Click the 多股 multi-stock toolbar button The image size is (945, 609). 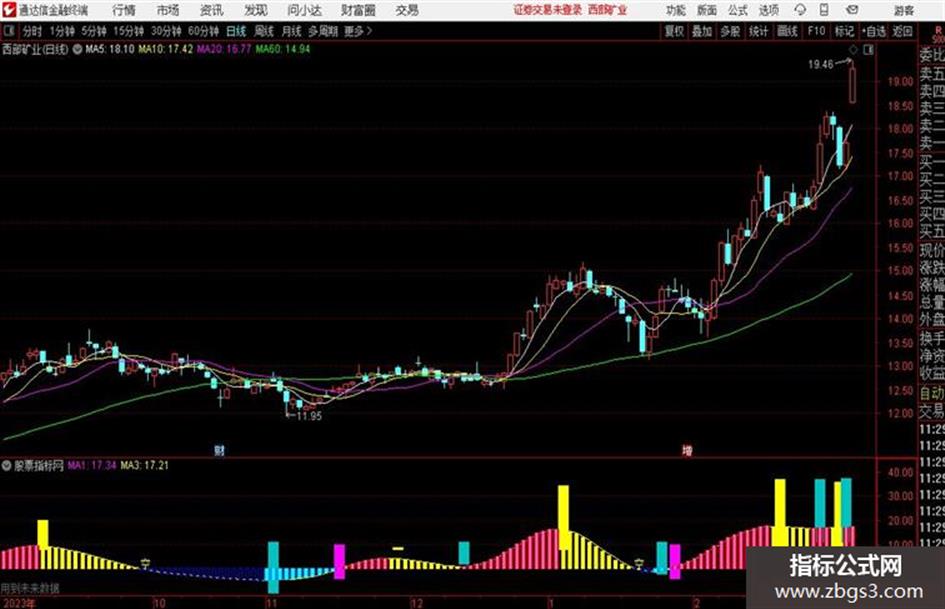click(730, 31)
